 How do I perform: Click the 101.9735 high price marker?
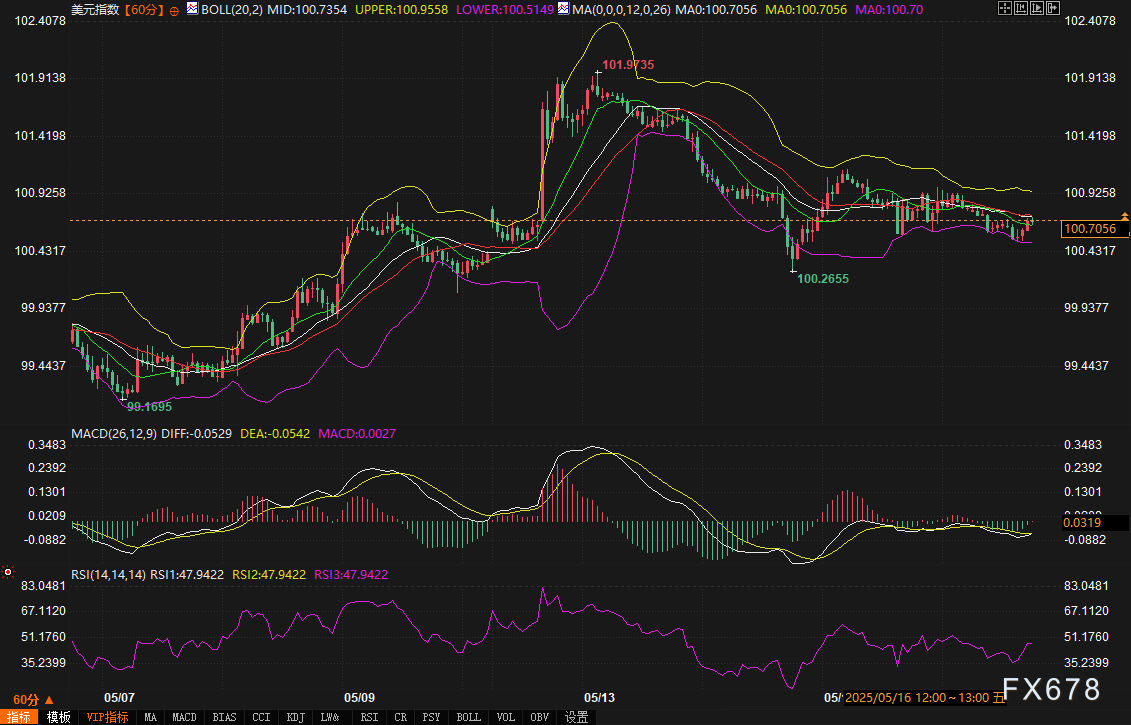628,64
